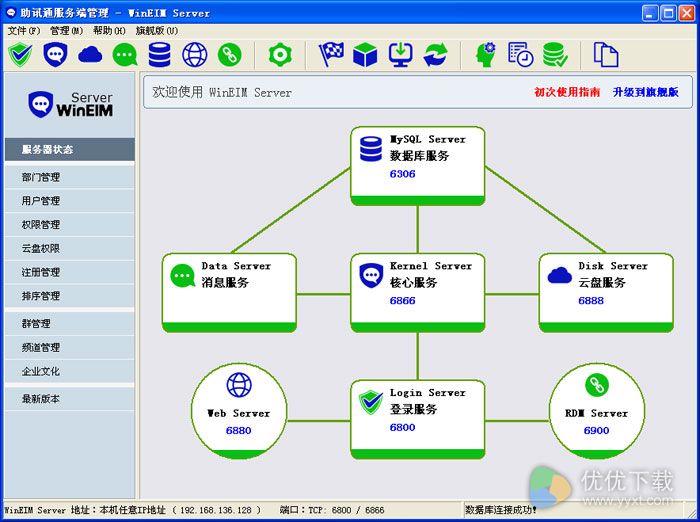This screenshot has width=700, height=522.
Task: Click the green chat bubble toolbar icon
Action: [125, 54]
